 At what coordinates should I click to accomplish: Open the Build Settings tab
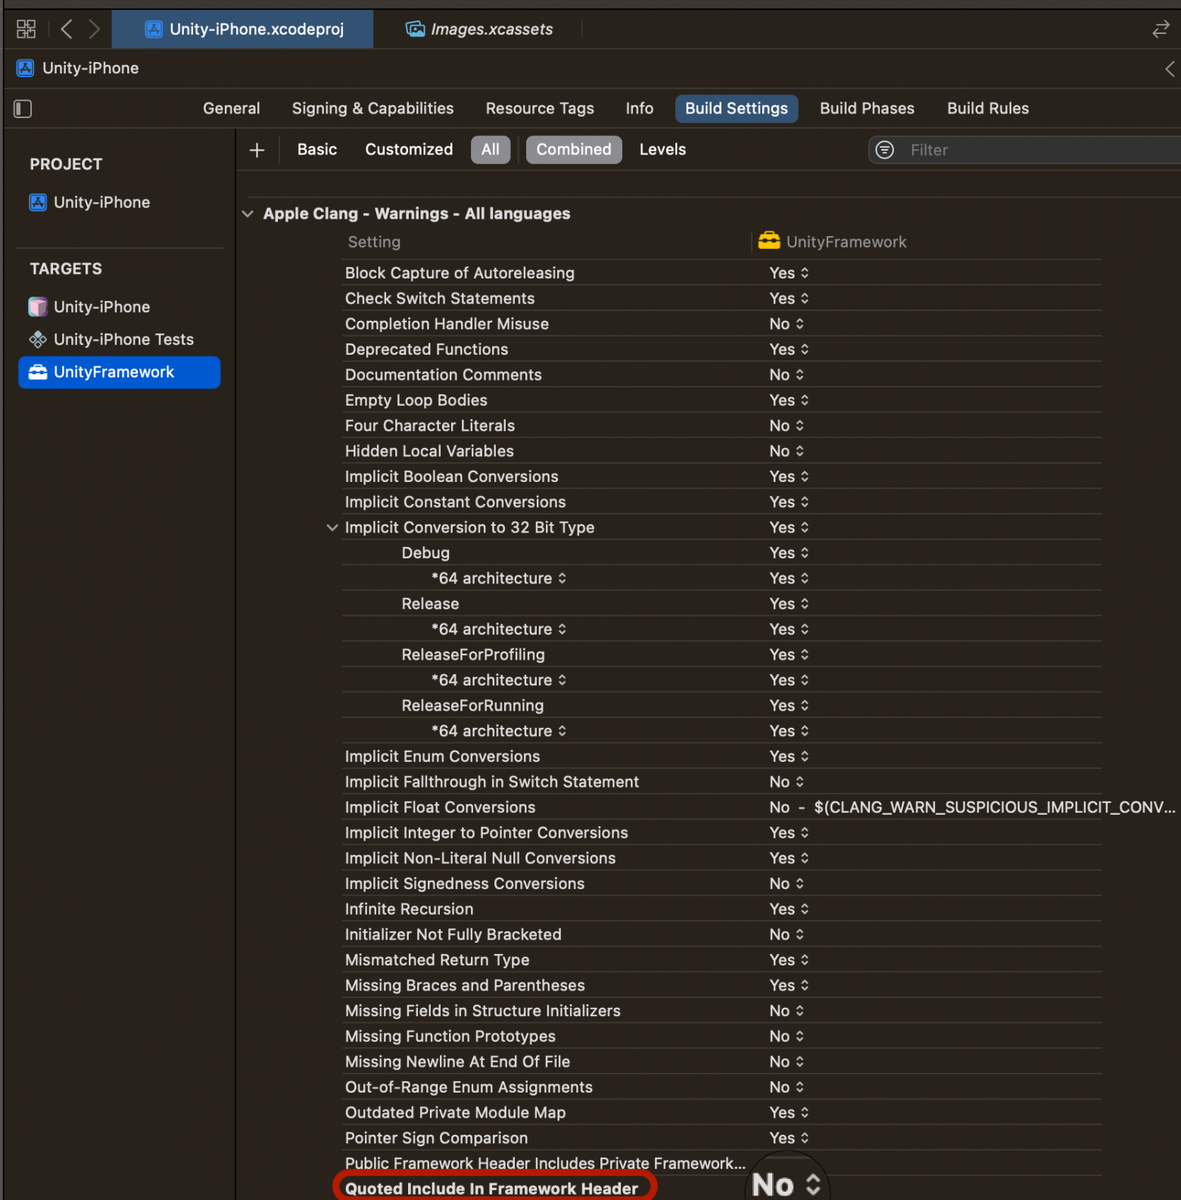(736, 108)
